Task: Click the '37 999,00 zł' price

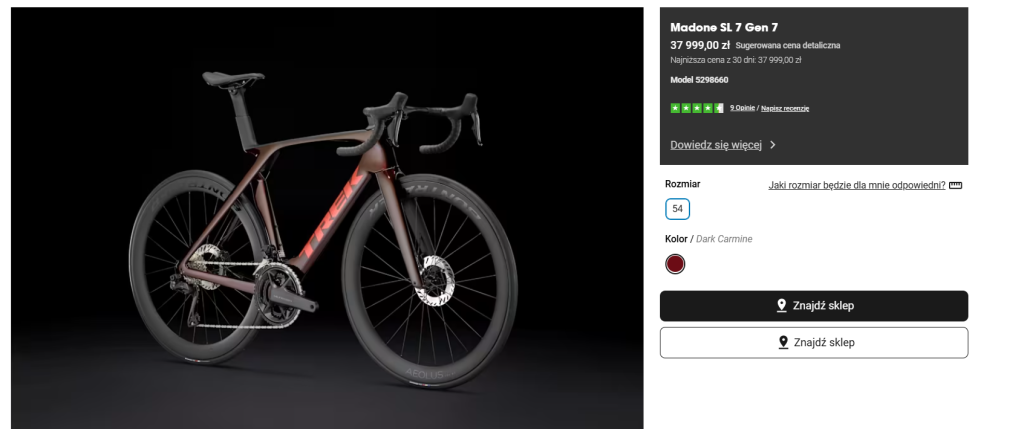Action: point(700,45)
